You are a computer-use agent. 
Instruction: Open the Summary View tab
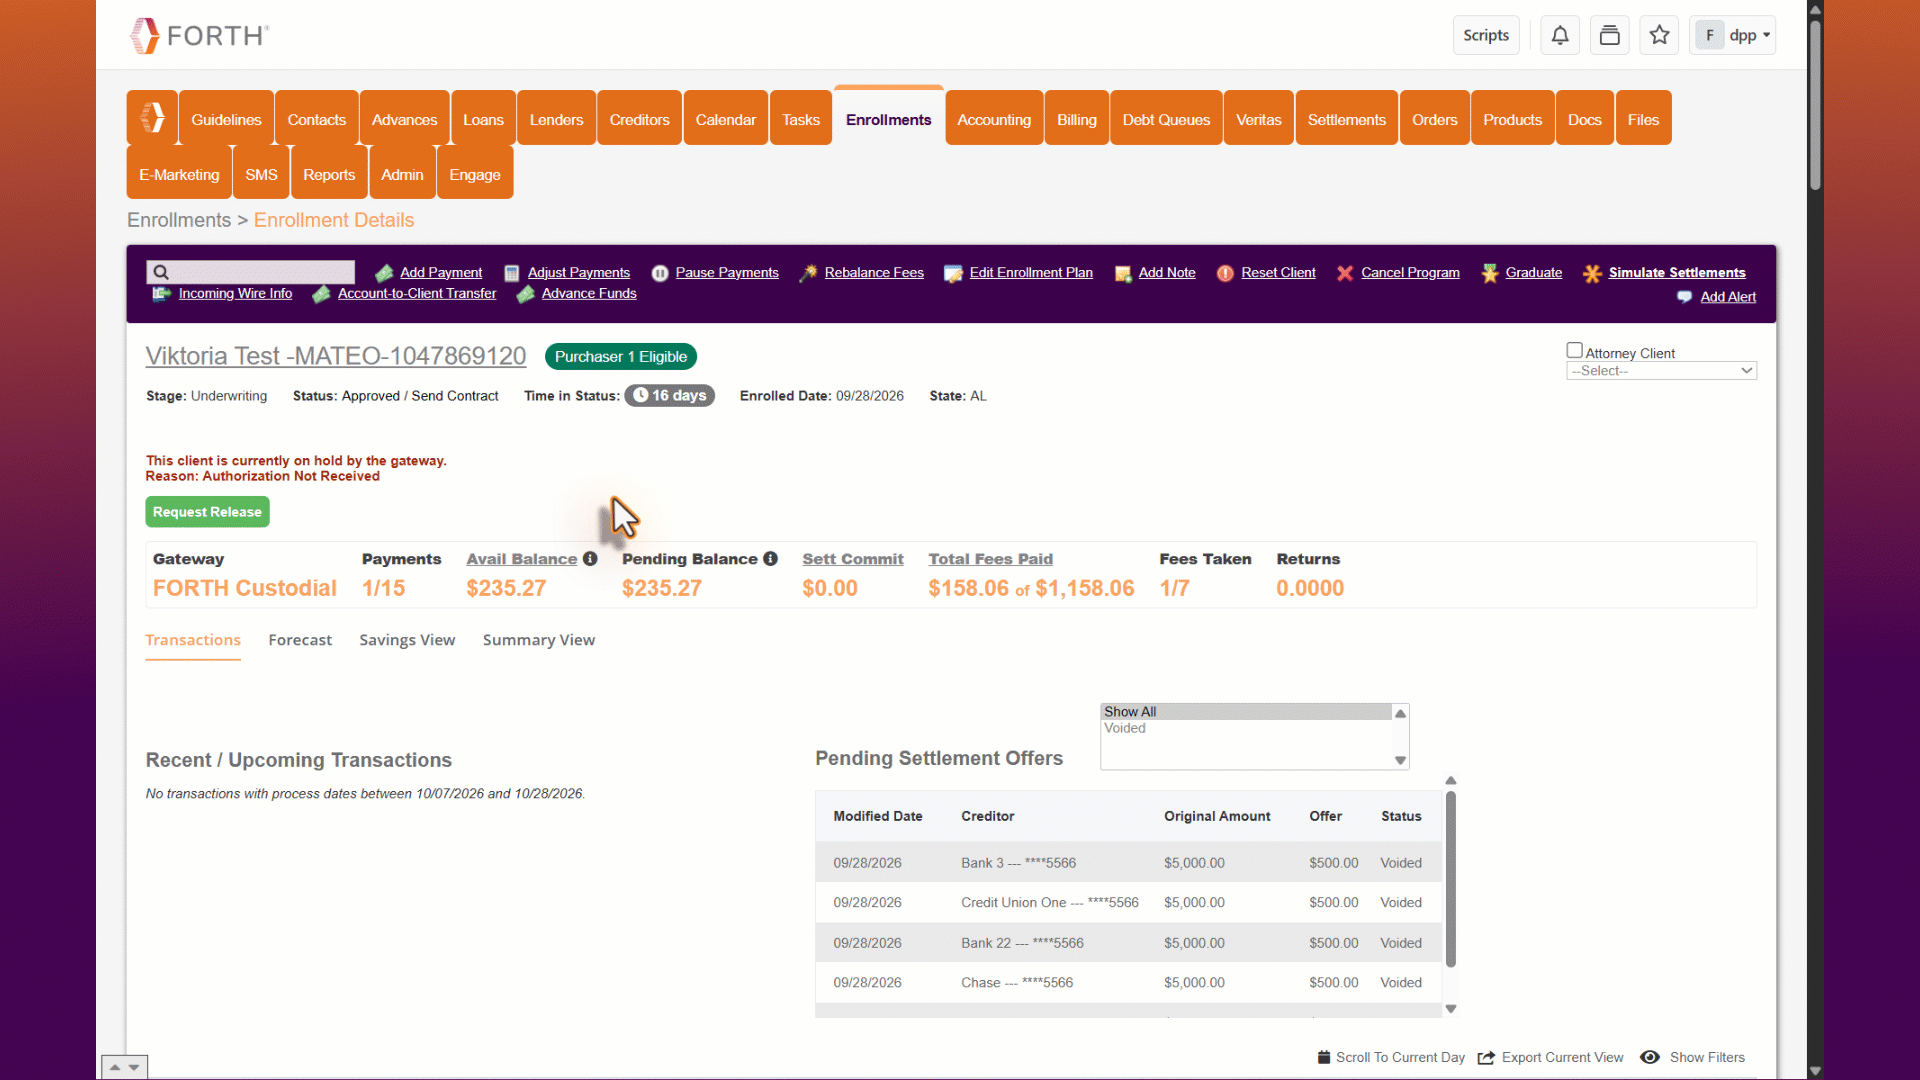(x=539, y=640)
